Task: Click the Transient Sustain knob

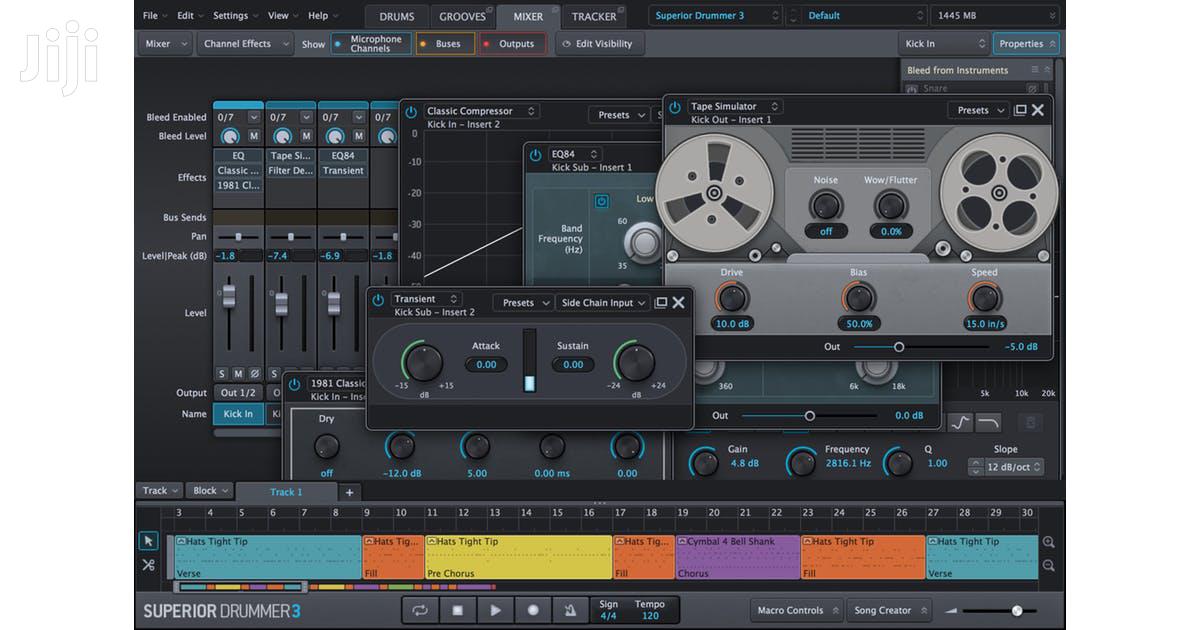Action: click(635, 362)
